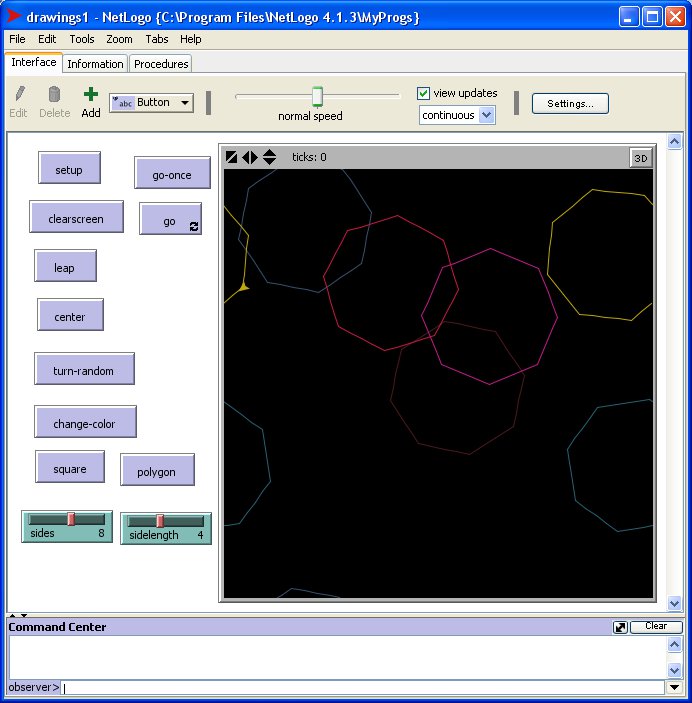
Task: Switch to the Information tab
Action: click(95, 64)
